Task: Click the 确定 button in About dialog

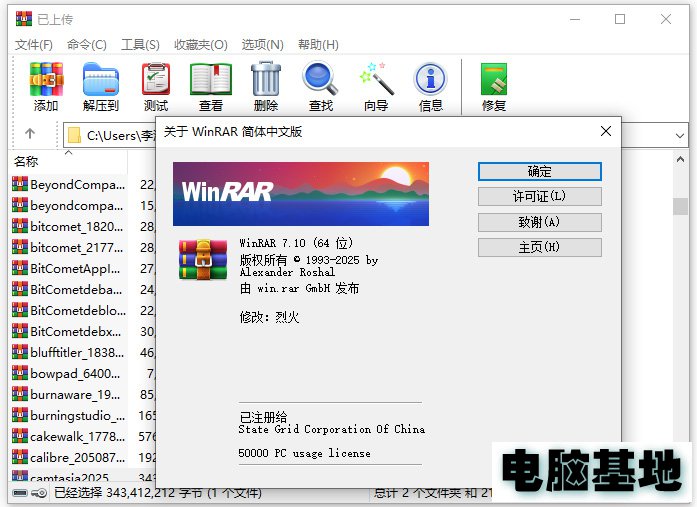Action: pyautogui.click(x=540, y=172)
